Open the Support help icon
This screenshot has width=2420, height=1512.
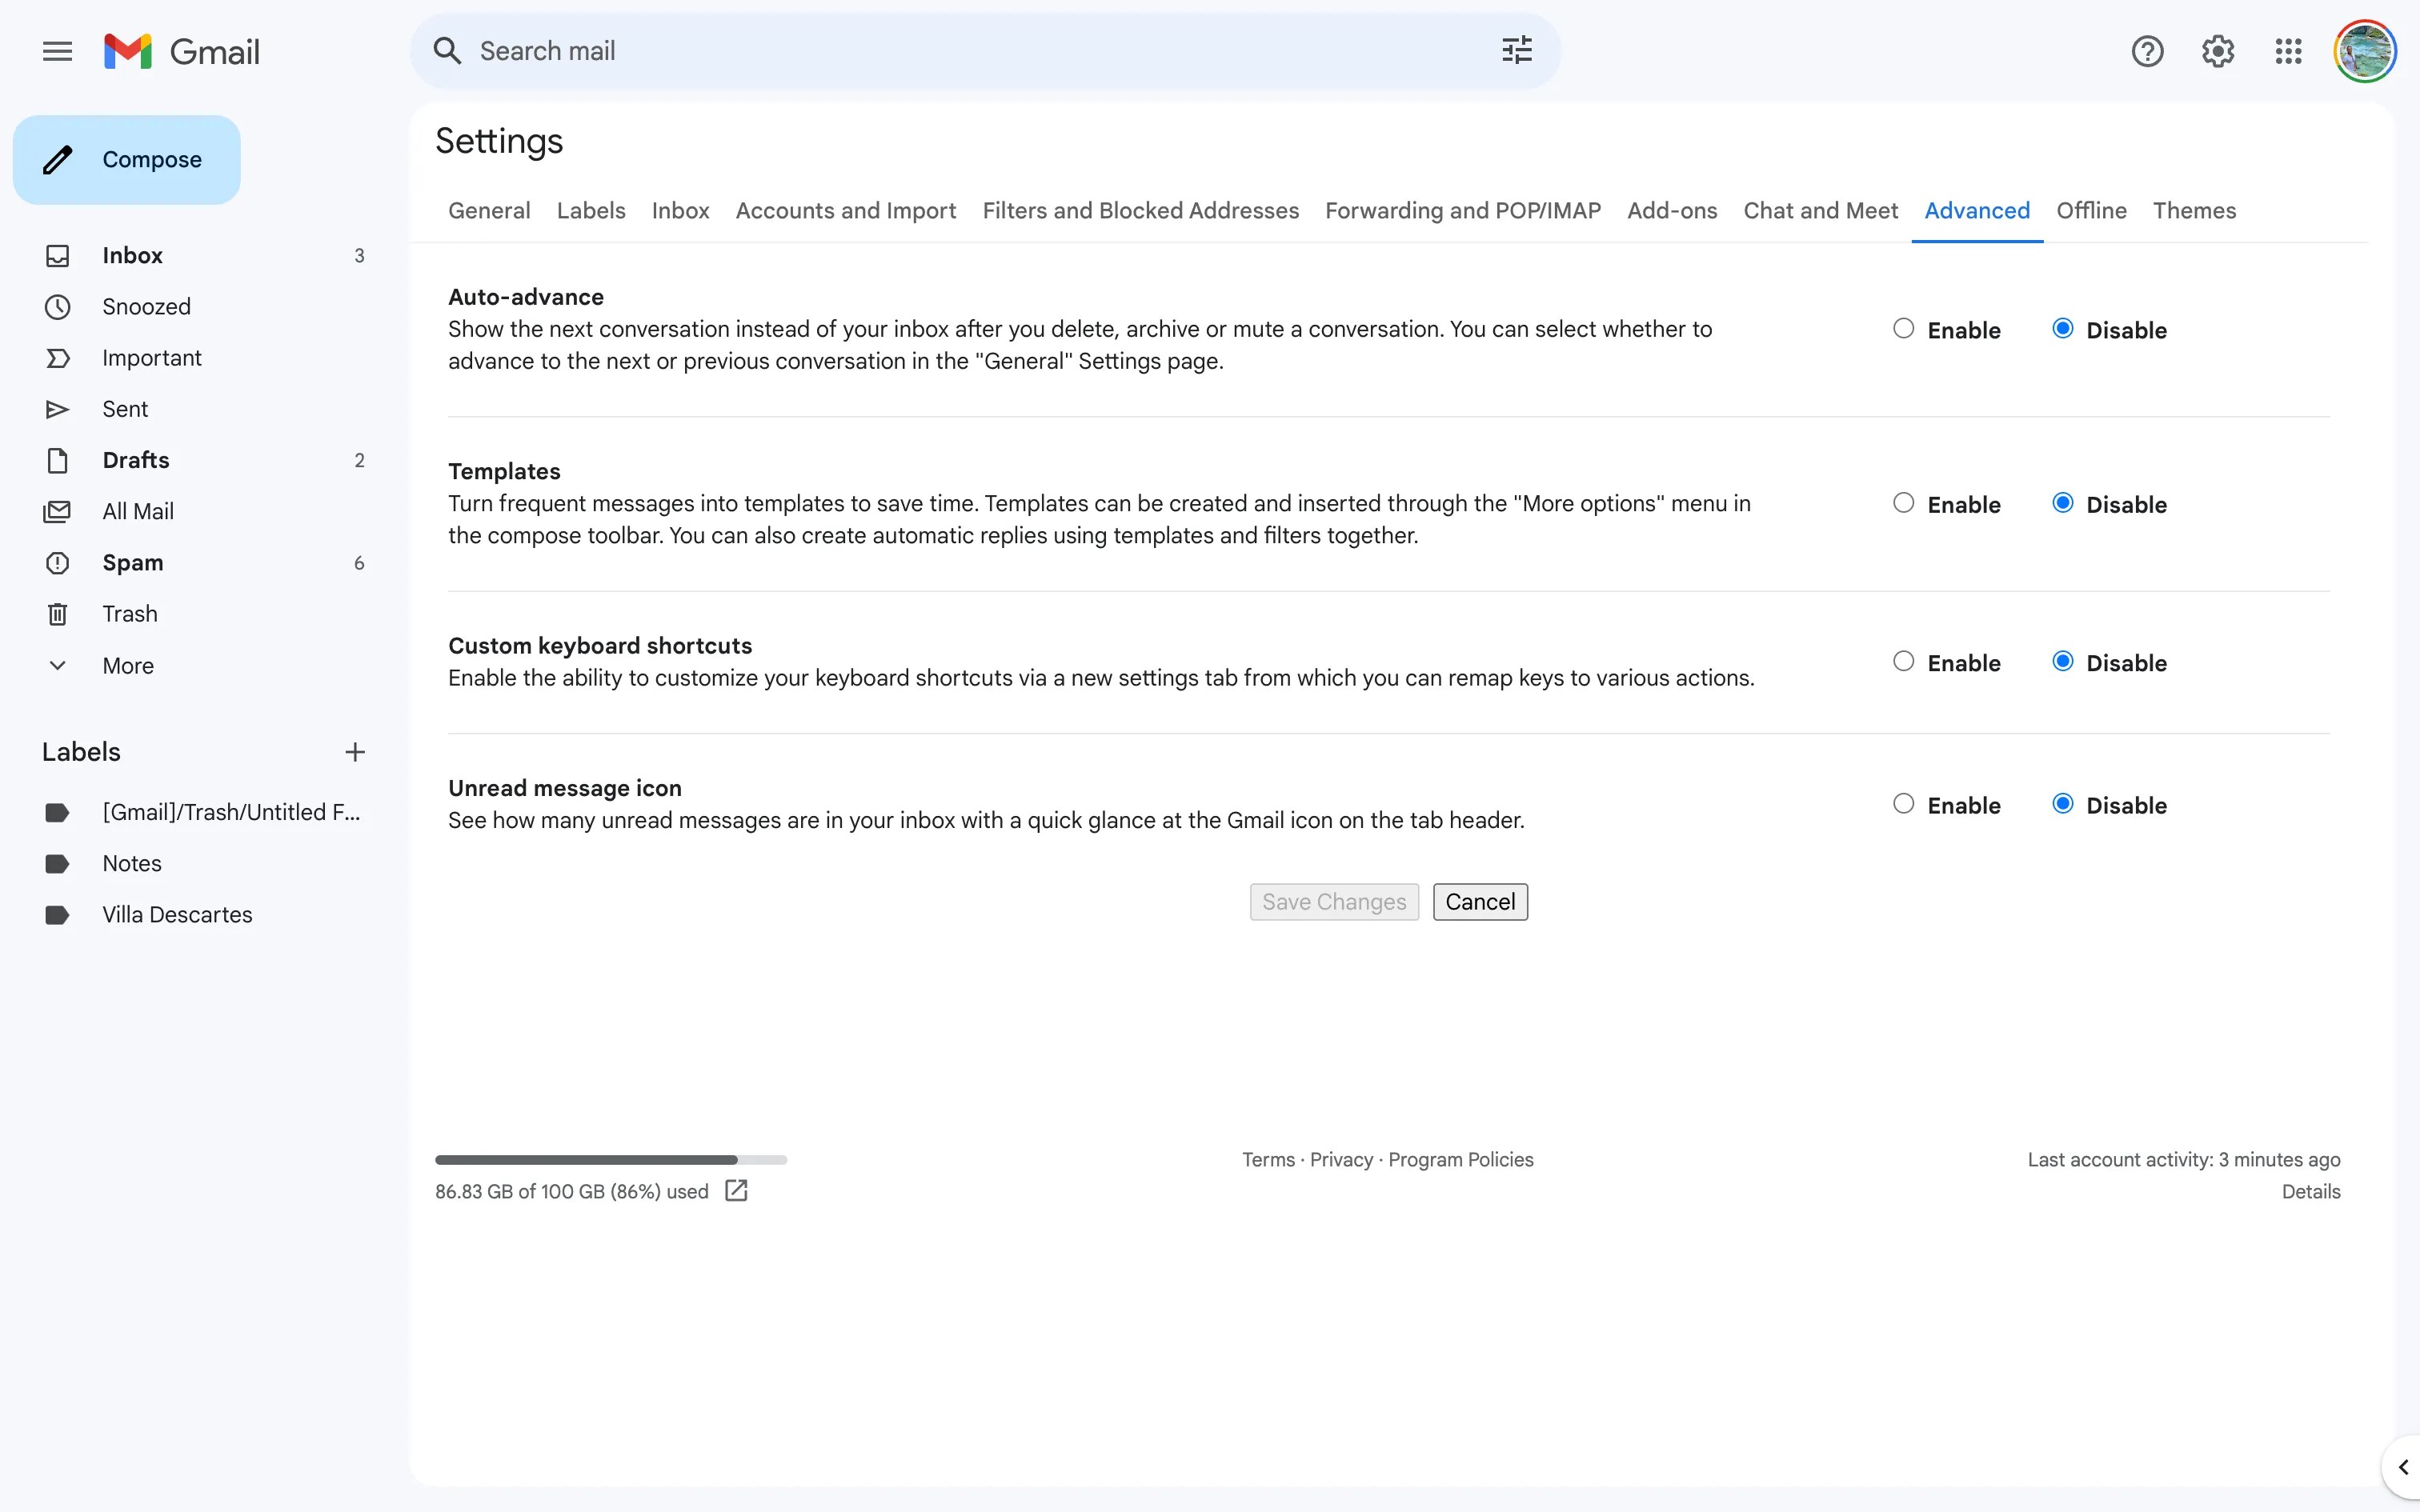click(2147, 51)
